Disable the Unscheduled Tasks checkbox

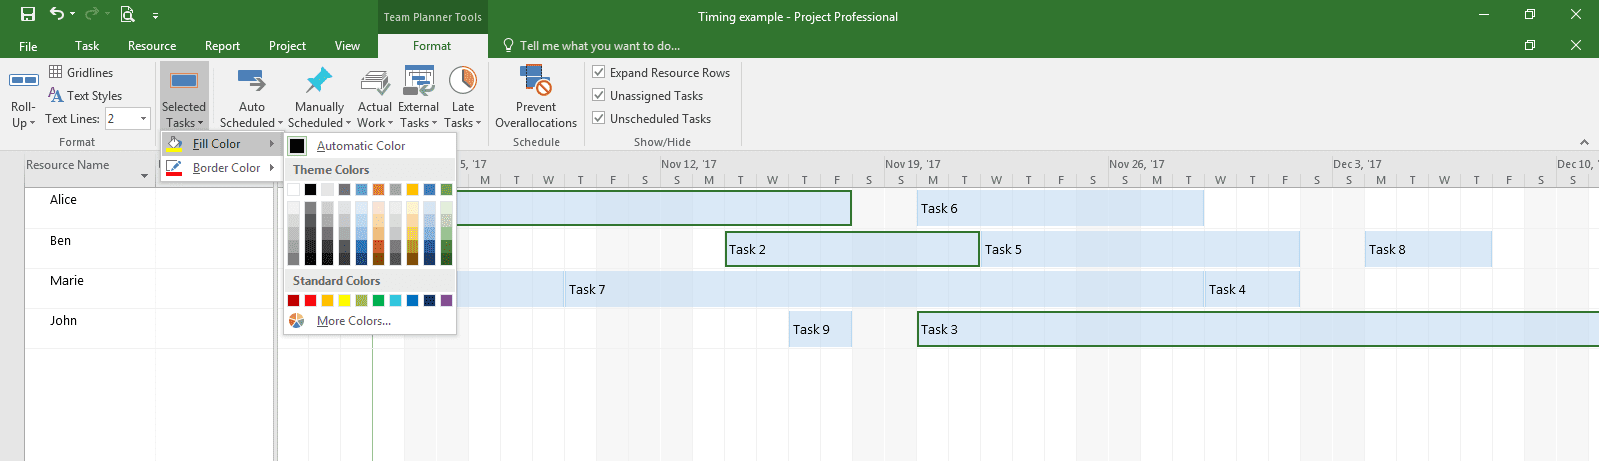(599, 118)
